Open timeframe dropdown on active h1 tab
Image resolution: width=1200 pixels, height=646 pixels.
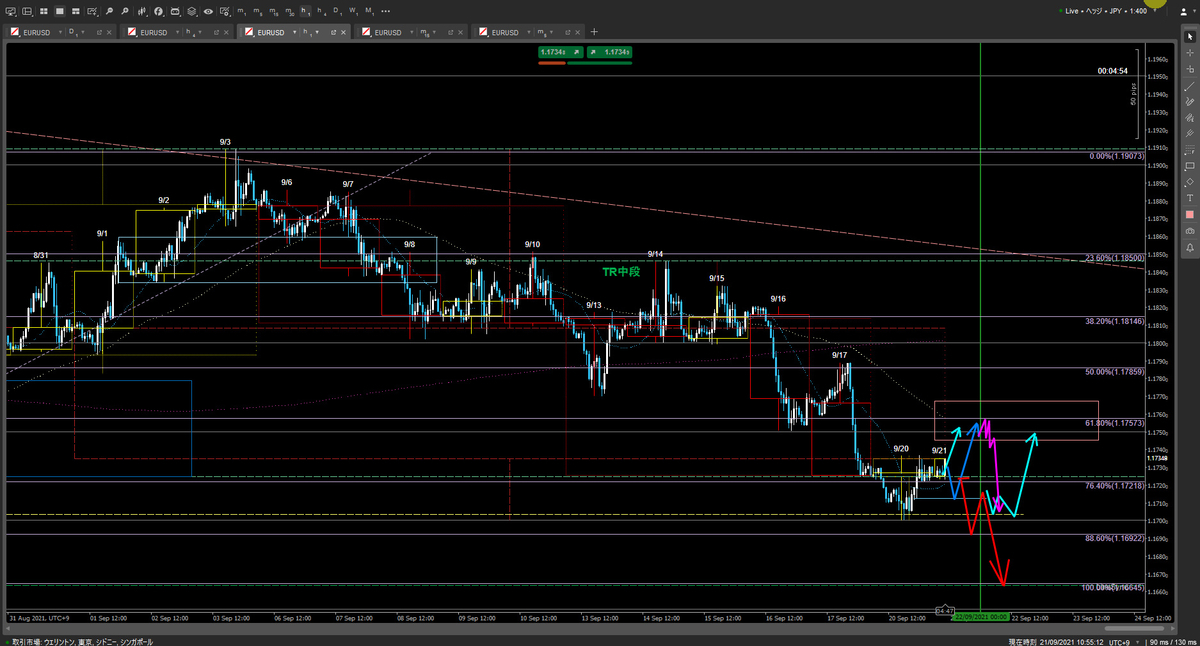(x=316, y=33)
